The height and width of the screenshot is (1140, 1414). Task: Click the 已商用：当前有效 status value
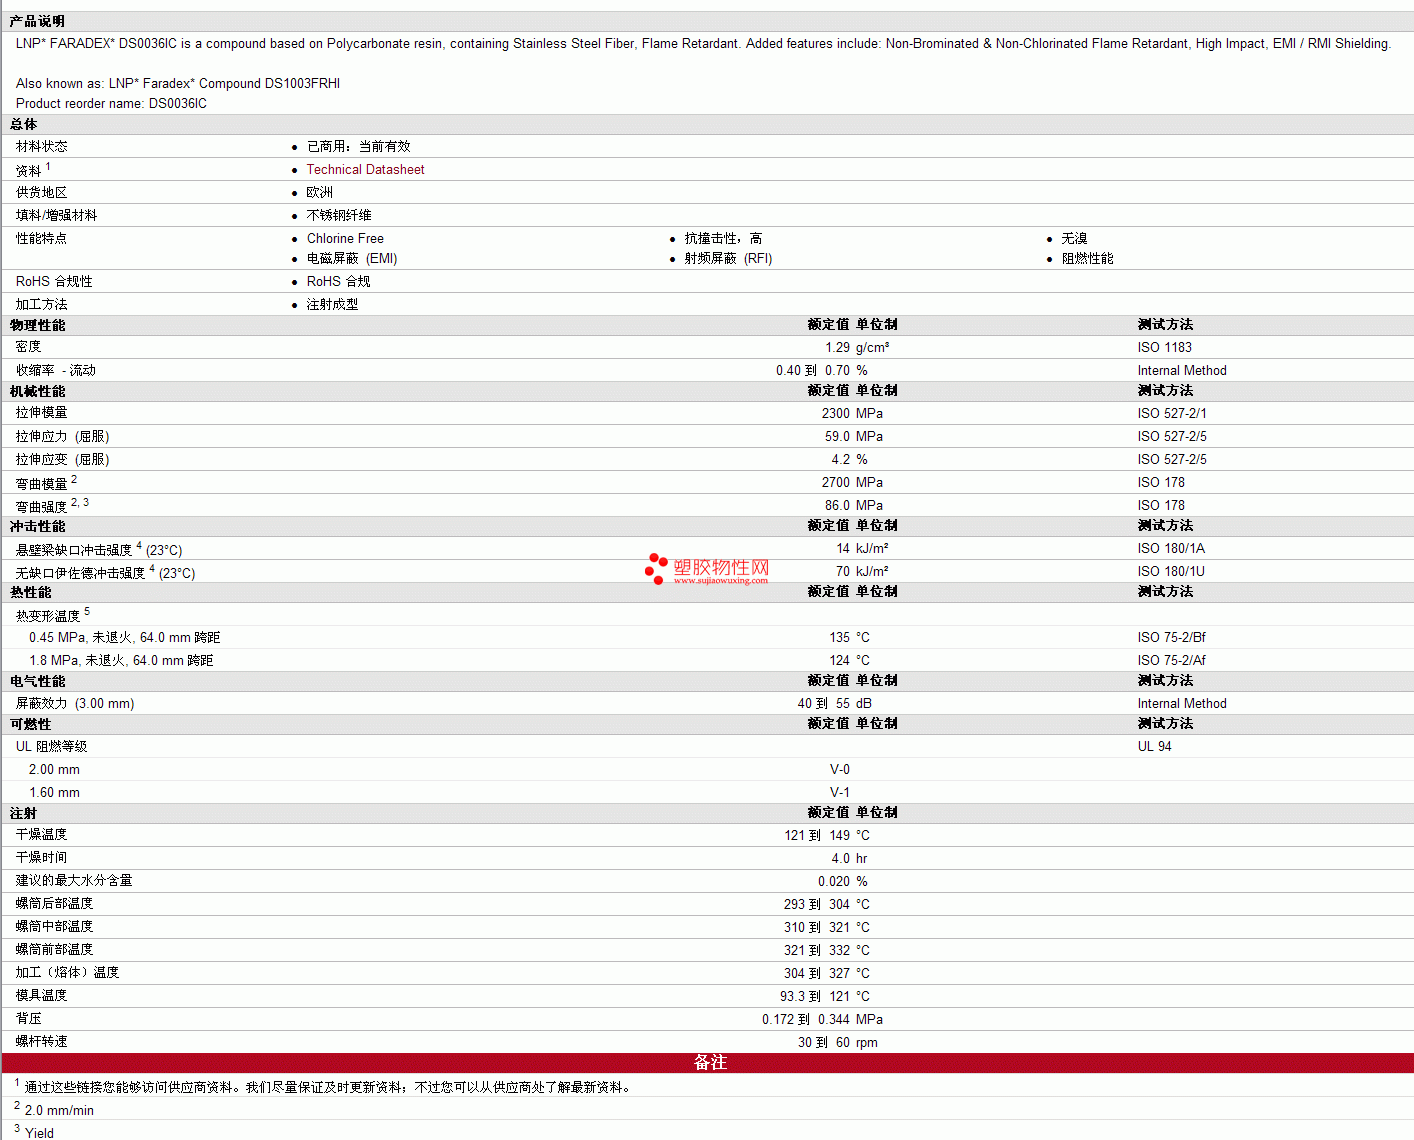click(x=358, y=147)
